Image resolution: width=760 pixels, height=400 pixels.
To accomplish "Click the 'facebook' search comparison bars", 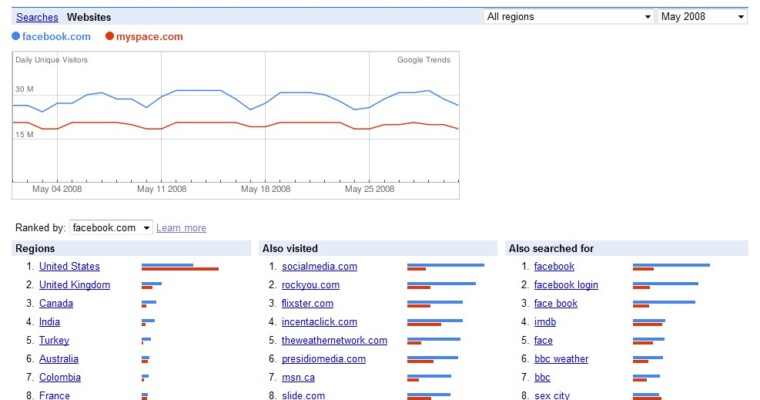I will click(x=671, y=267).
